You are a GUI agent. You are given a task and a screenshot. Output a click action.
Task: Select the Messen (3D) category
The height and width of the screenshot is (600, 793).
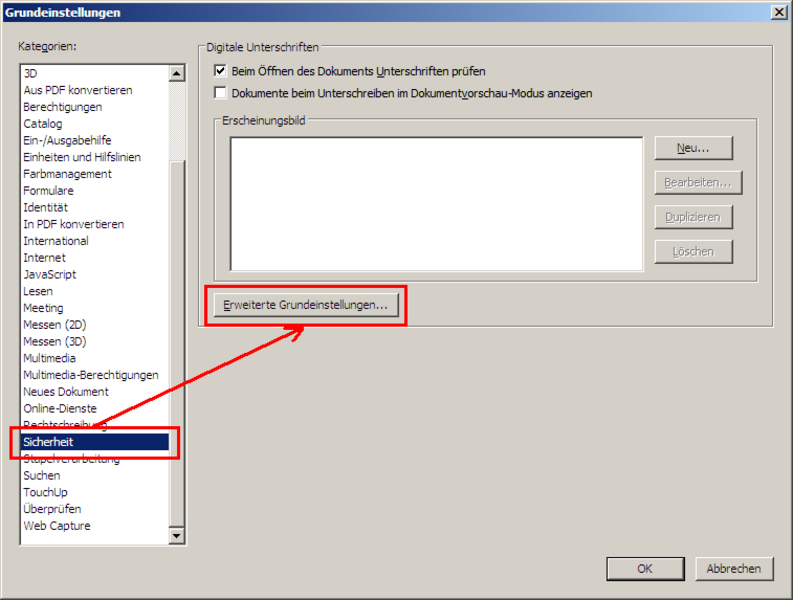[x=55, y=341]
